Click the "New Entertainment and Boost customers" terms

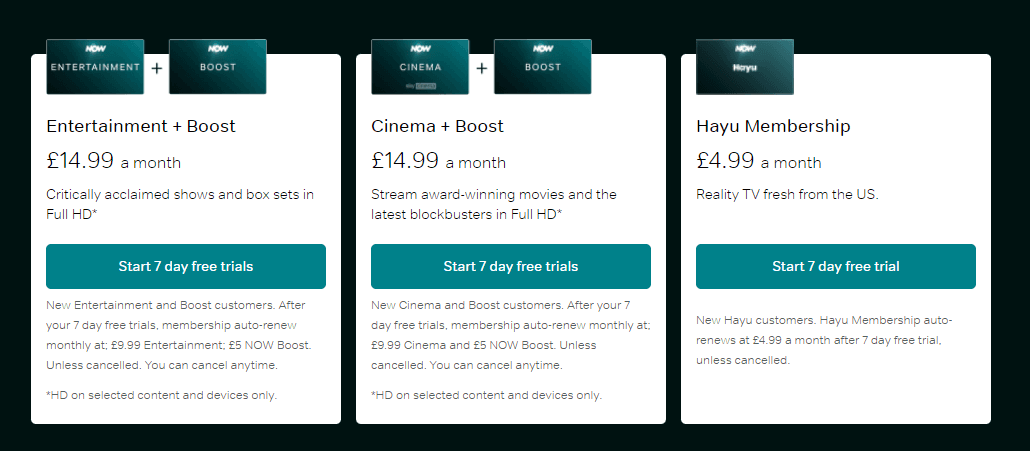point(179,335)
